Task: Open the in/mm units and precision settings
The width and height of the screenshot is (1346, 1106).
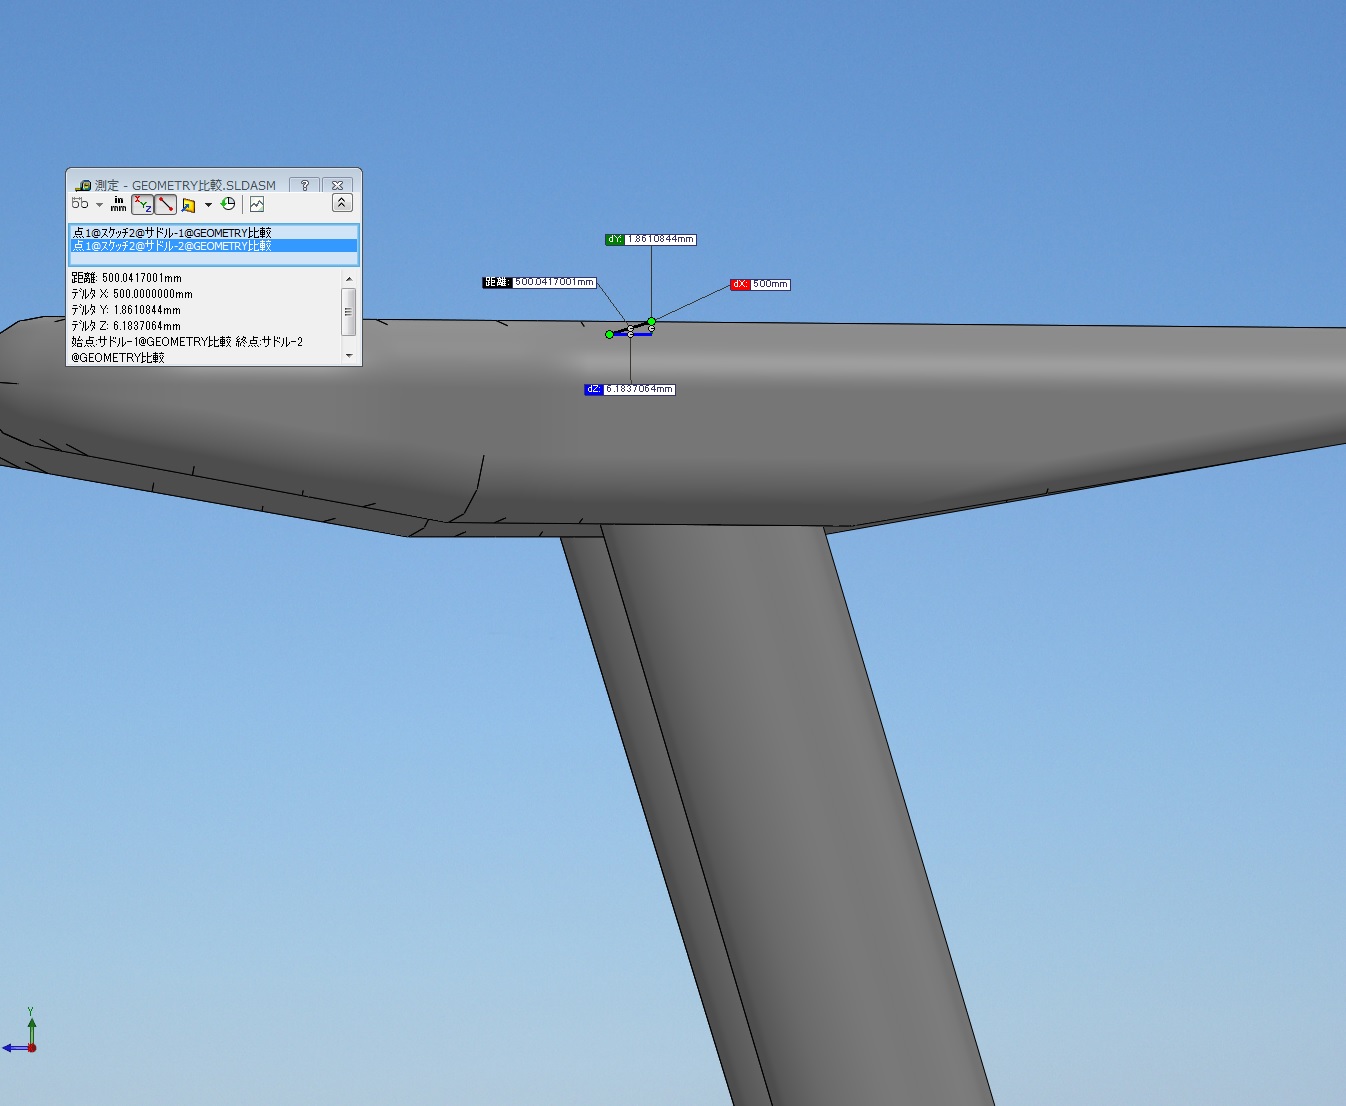Action: pyautogui.click(x=119, y=204)
